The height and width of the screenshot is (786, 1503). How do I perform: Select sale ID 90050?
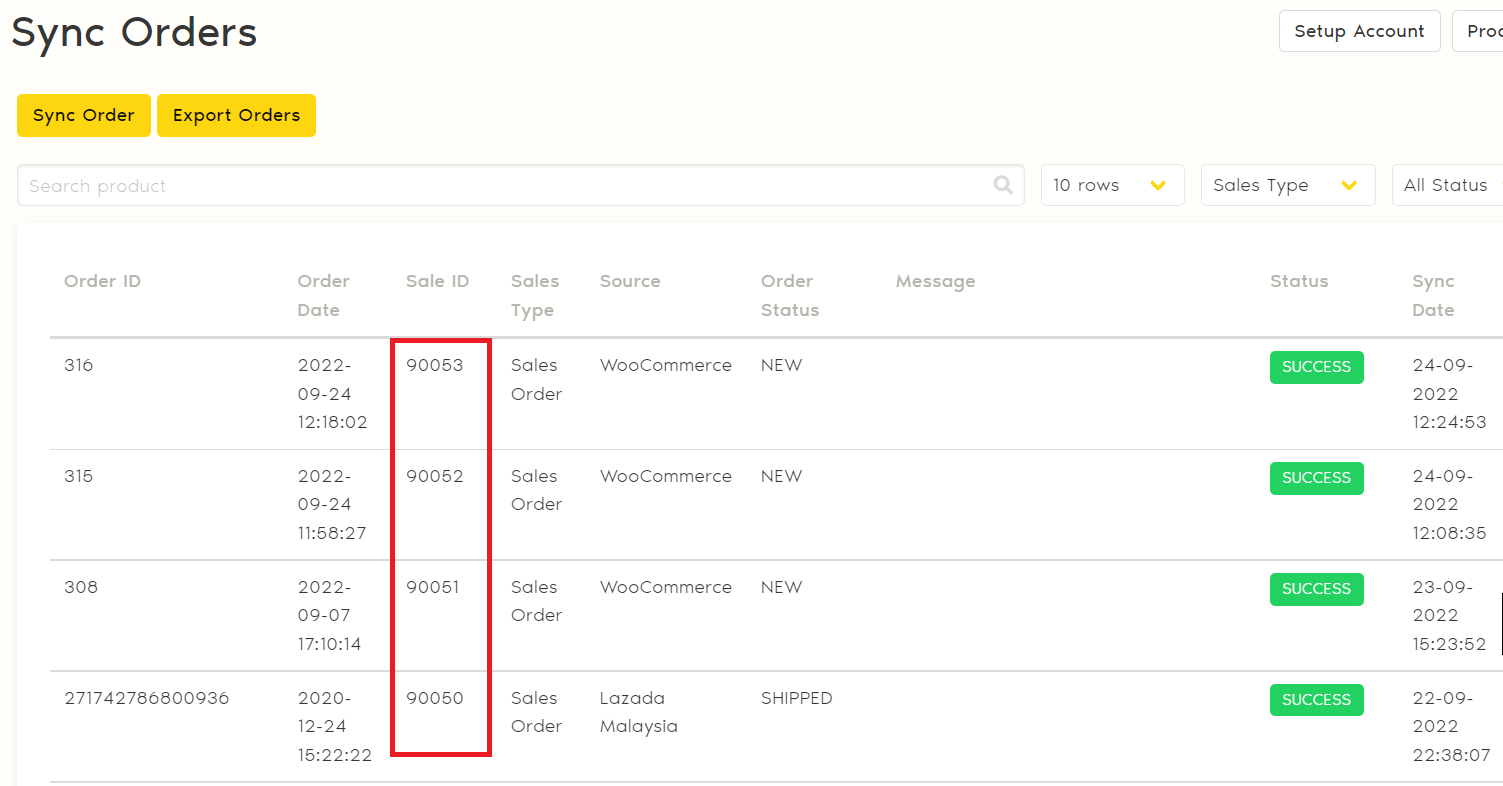coord(435,698)
